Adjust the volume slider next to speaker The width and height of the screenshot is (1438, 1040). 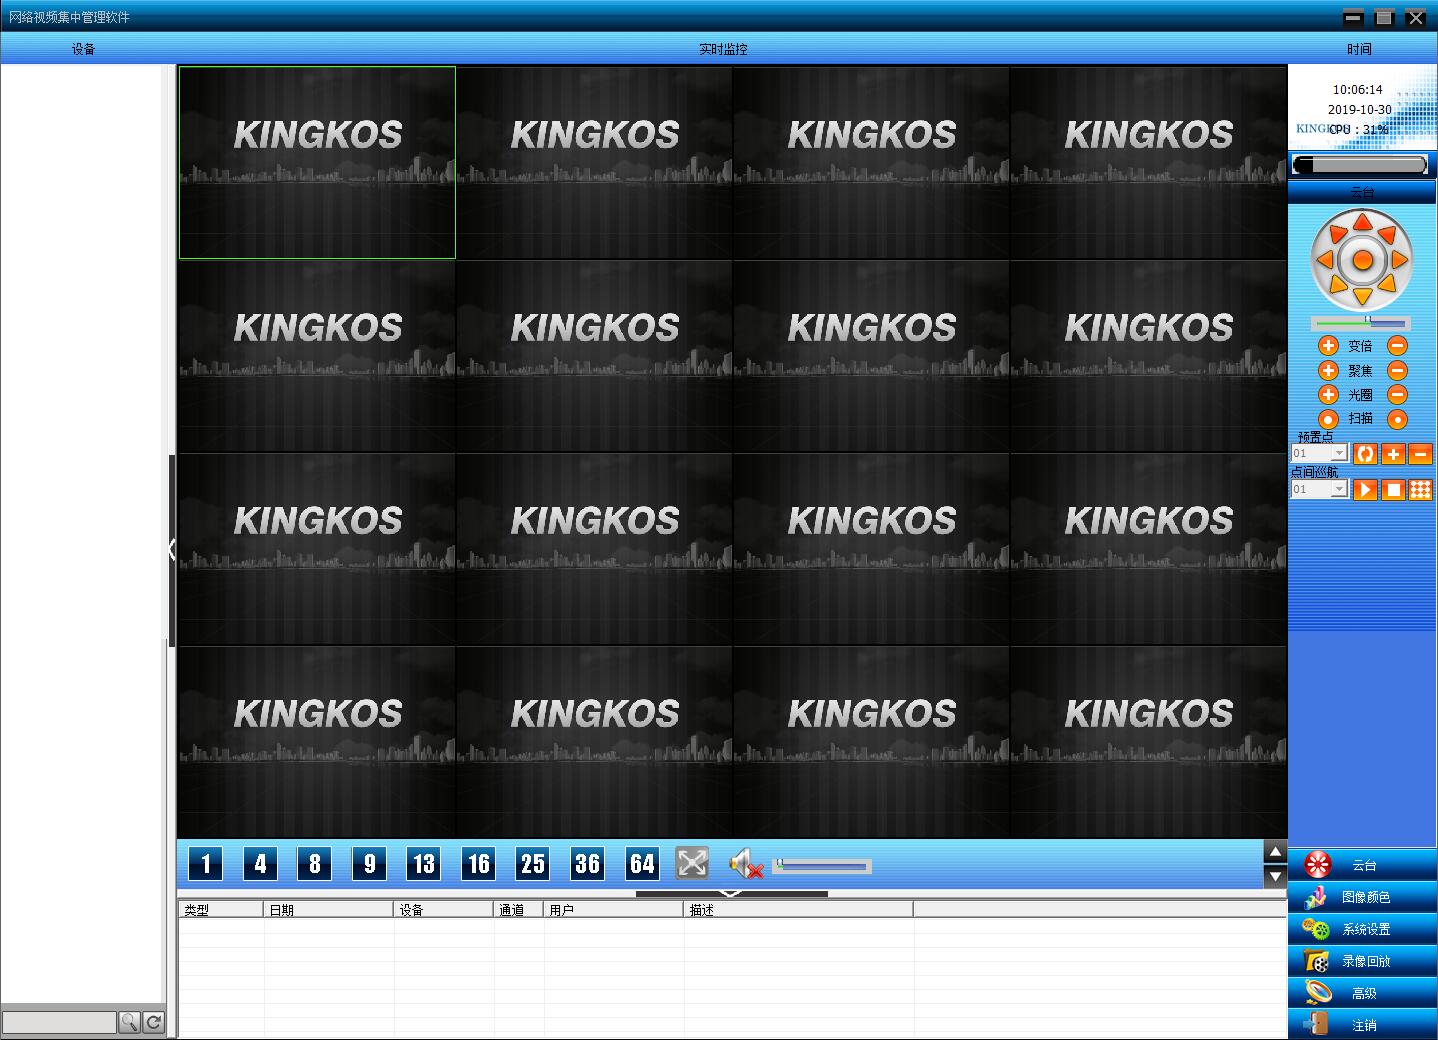pyautogui.click(x=822, y=865)
